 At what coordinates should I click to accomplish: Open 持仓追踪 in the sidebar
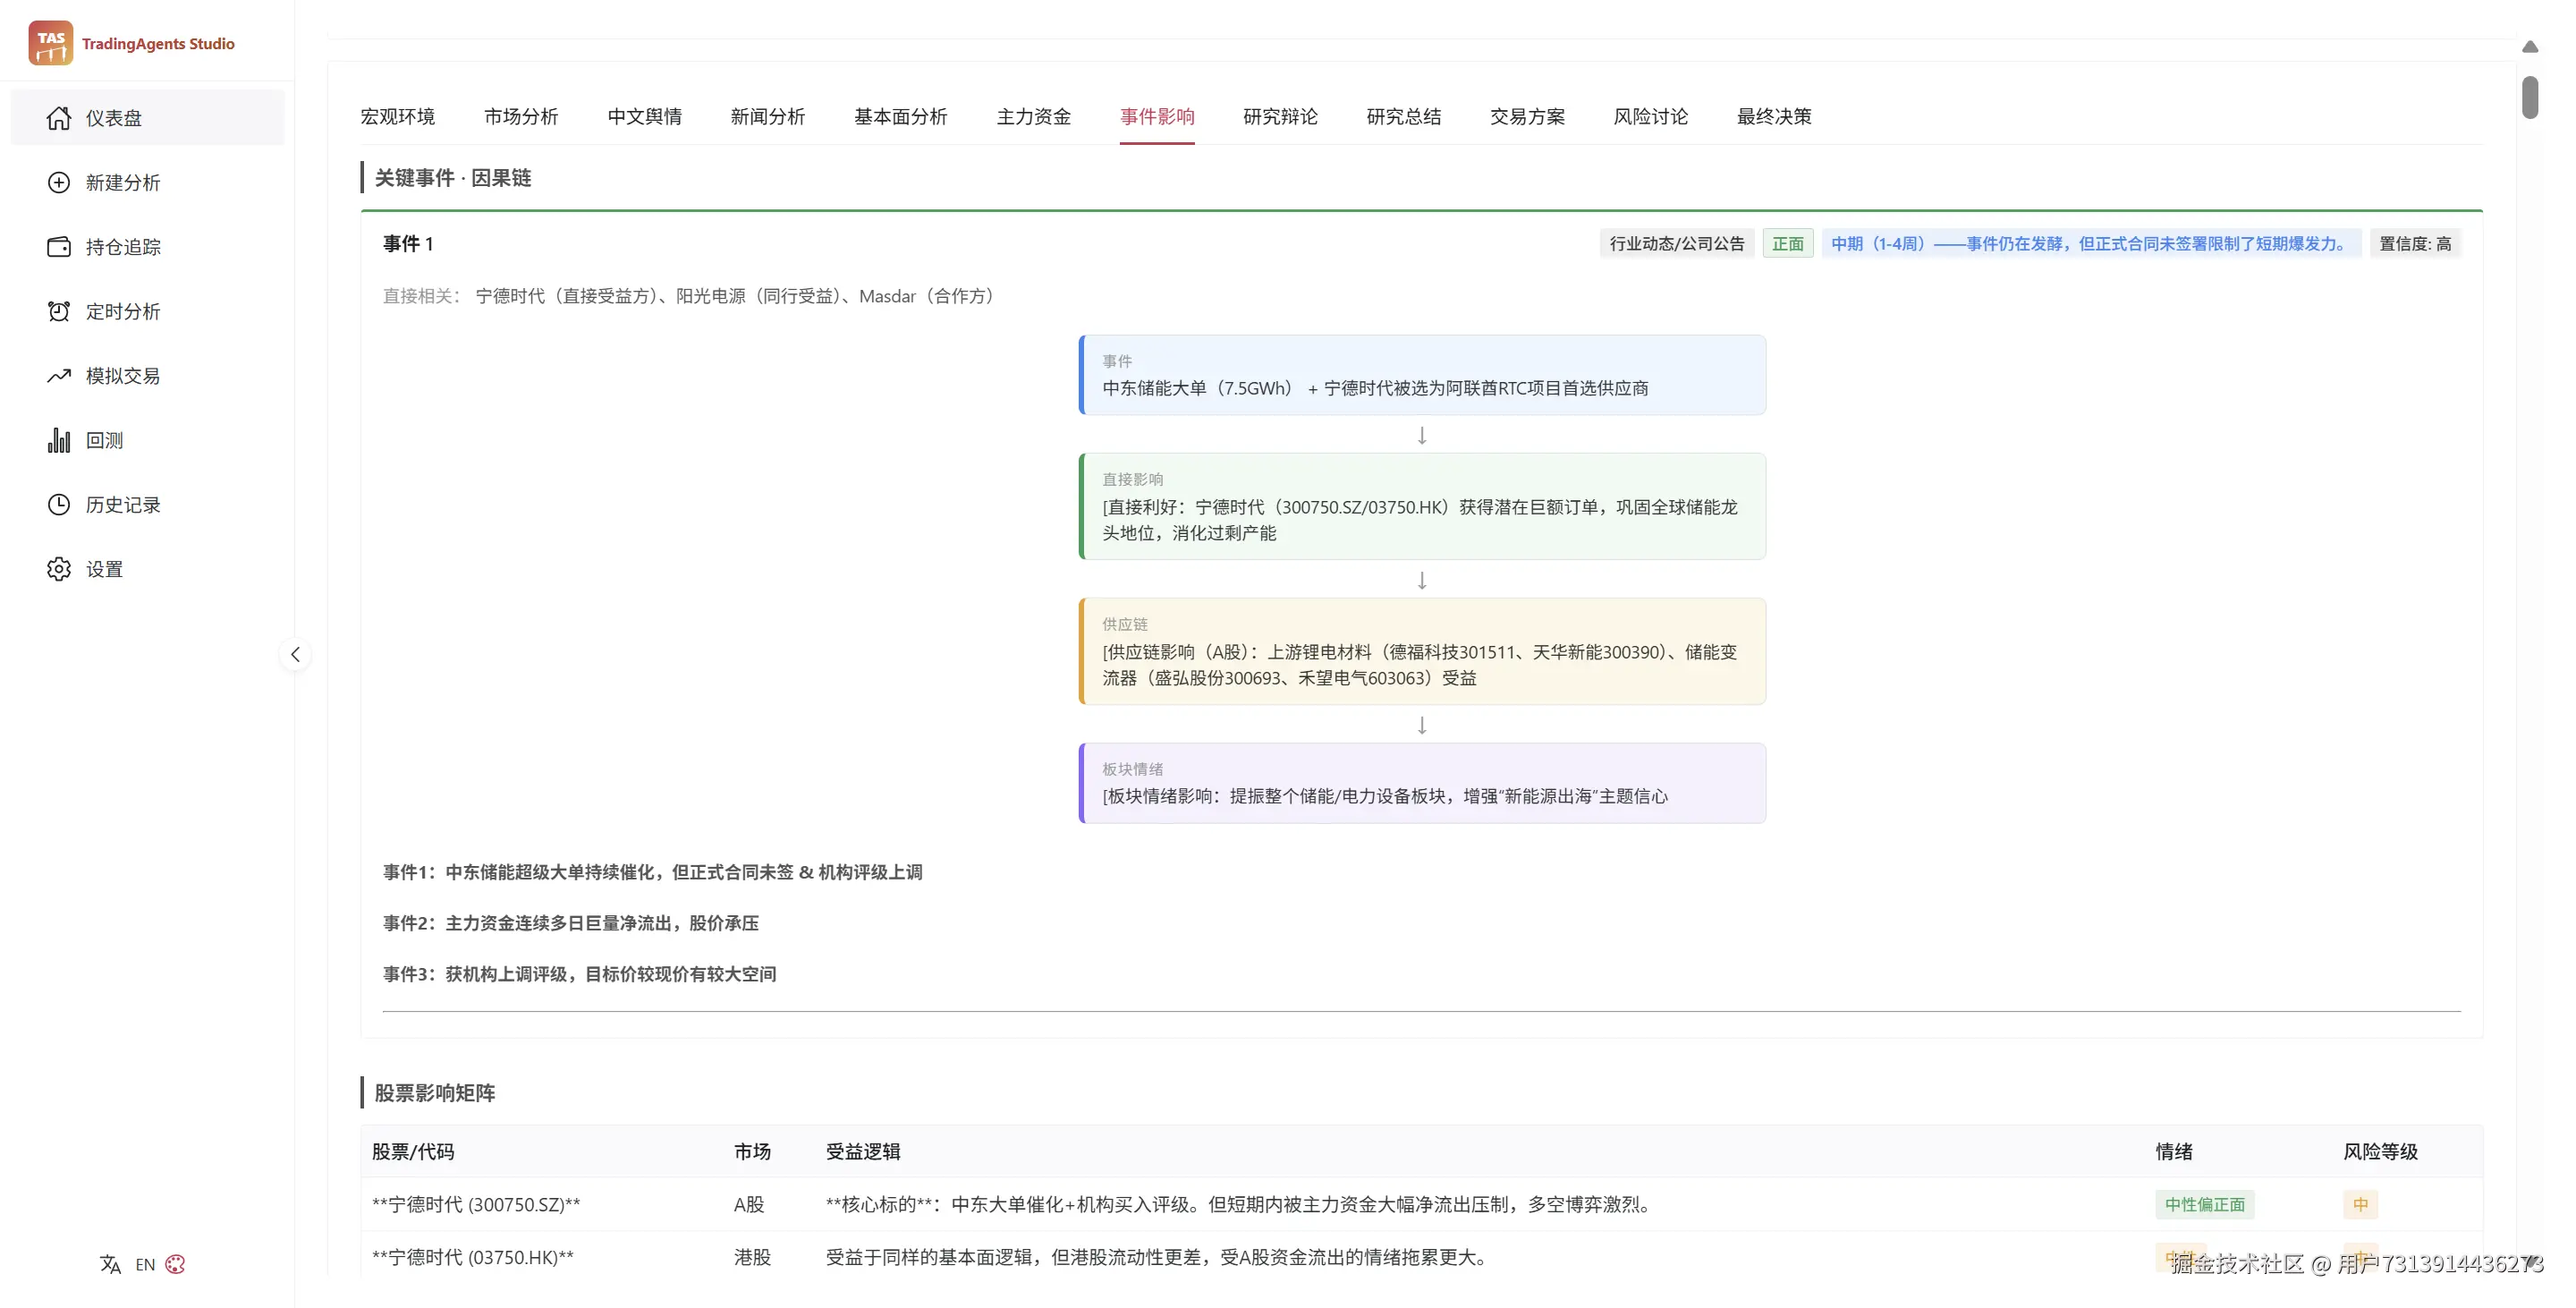147,247
